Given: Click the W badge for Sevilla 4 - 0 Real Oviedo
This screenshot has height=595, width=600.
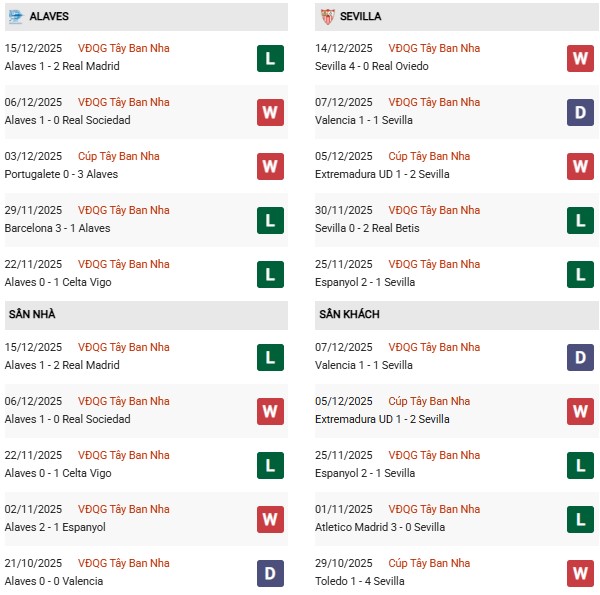Looking at the screenshot, I should [x=580, y=58].
